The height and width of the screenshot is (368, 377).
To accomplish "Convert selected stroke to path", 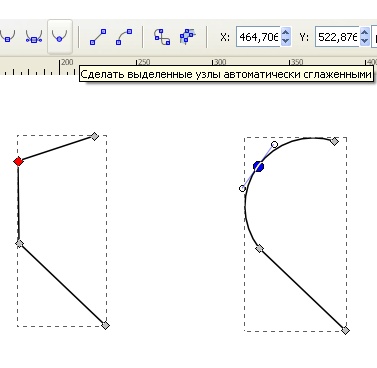I will (x=188, y=36).
